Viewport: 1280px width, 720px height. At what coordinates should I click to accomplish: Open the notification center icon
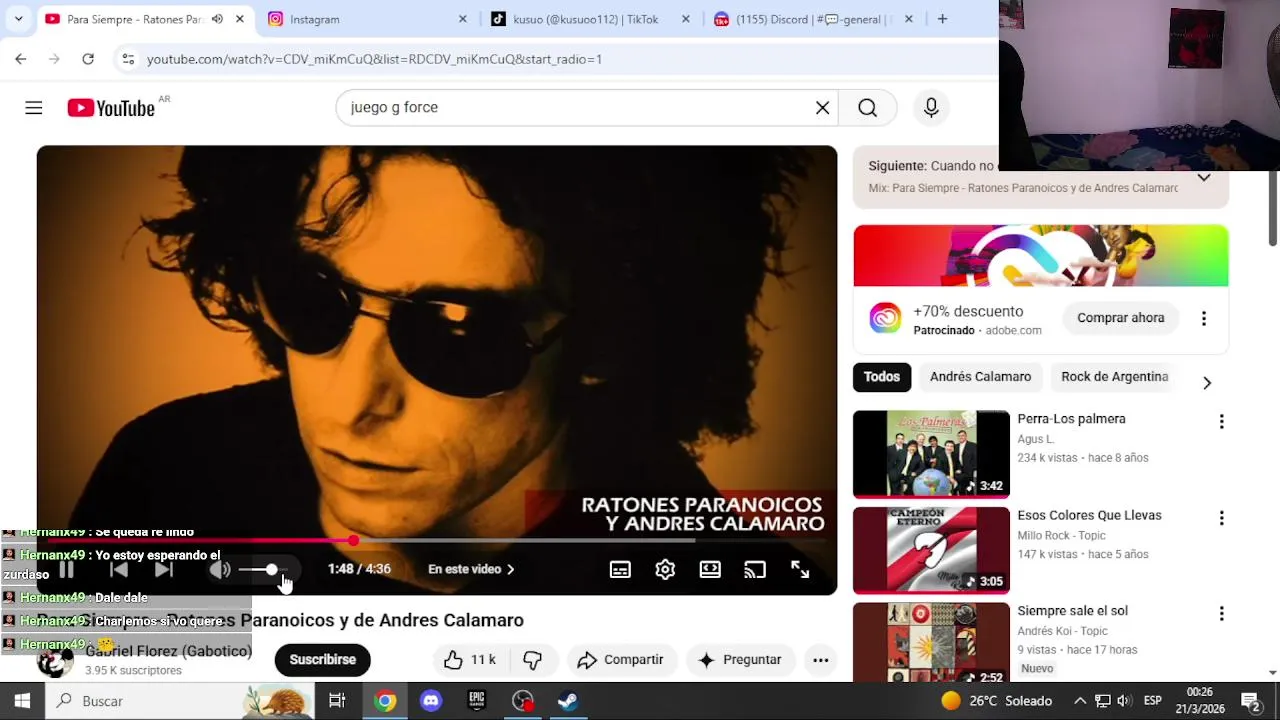[x=1250, y=701]
